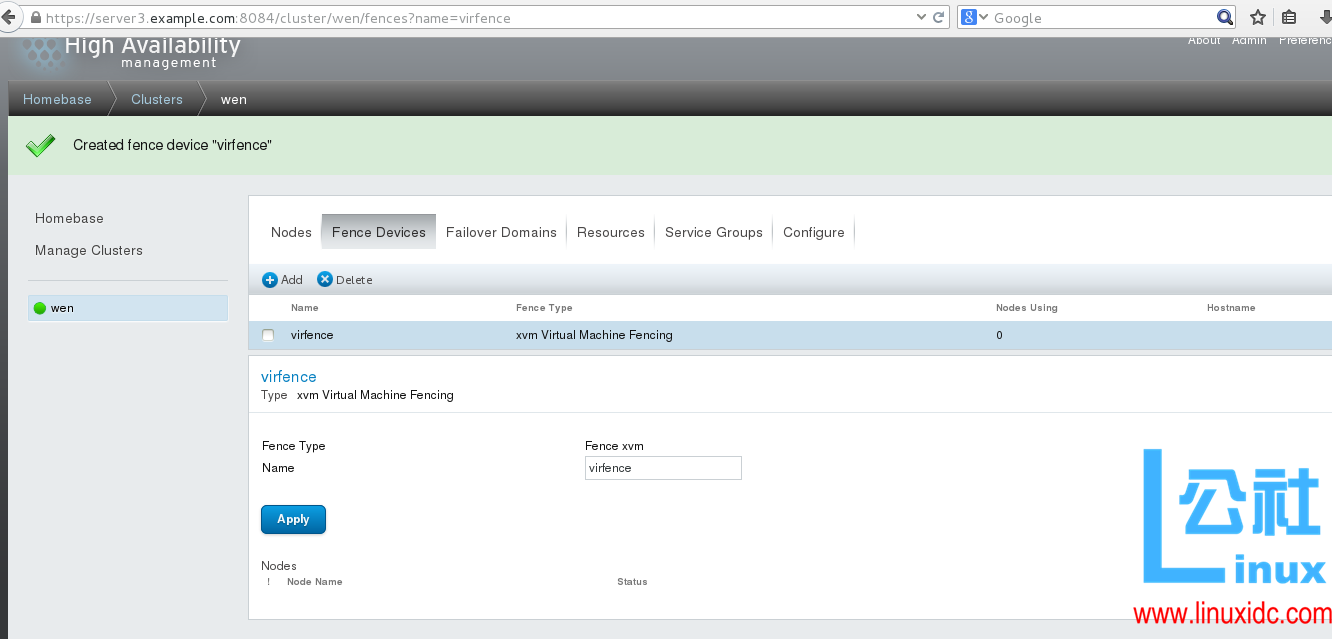Navigate to Clusters via the breadcrumb

(156, 99)
